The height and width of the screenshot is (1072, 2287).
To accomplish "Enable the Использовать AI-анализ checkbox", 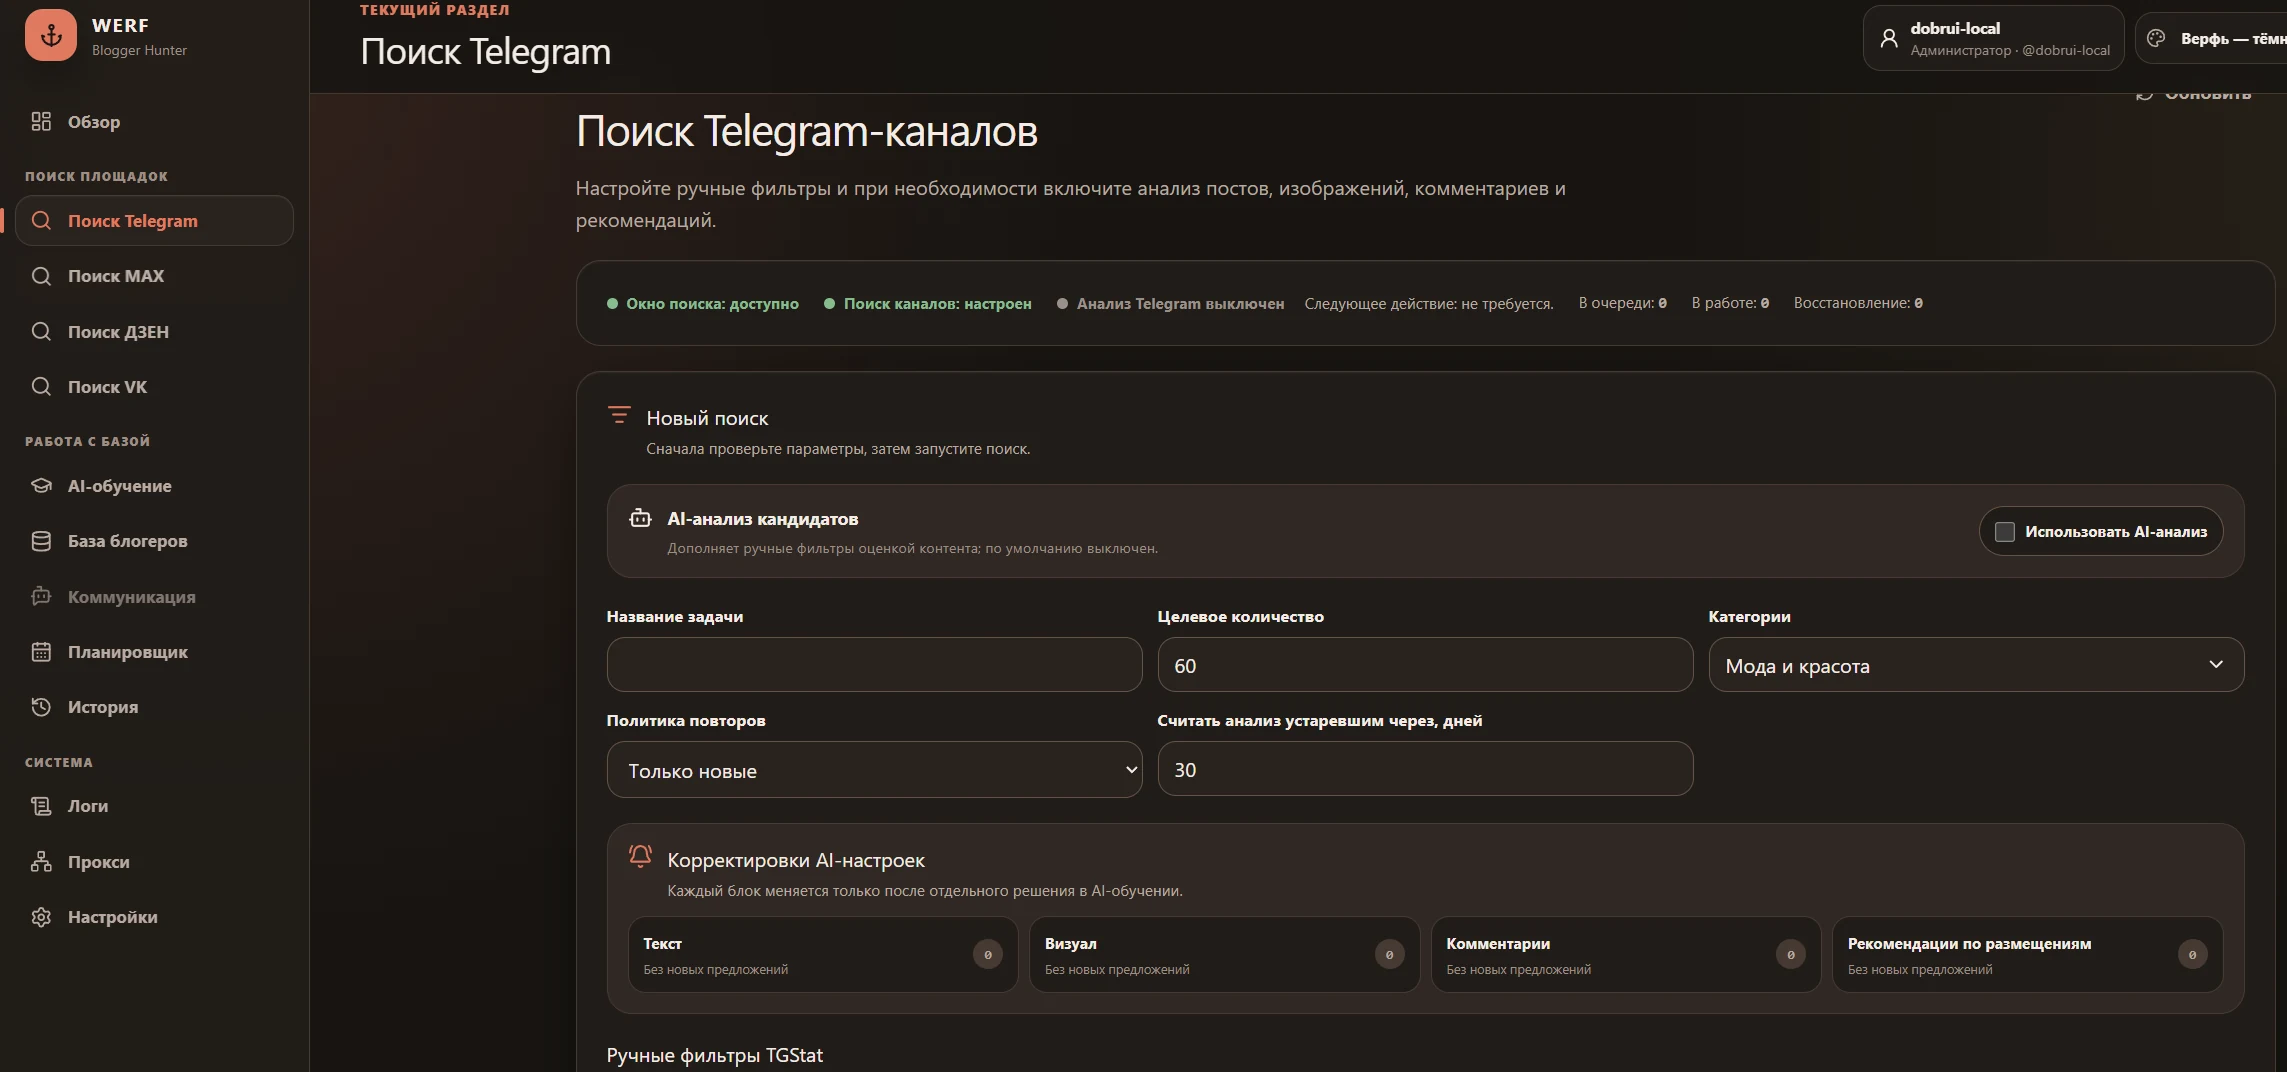I will coord(2005,532).
